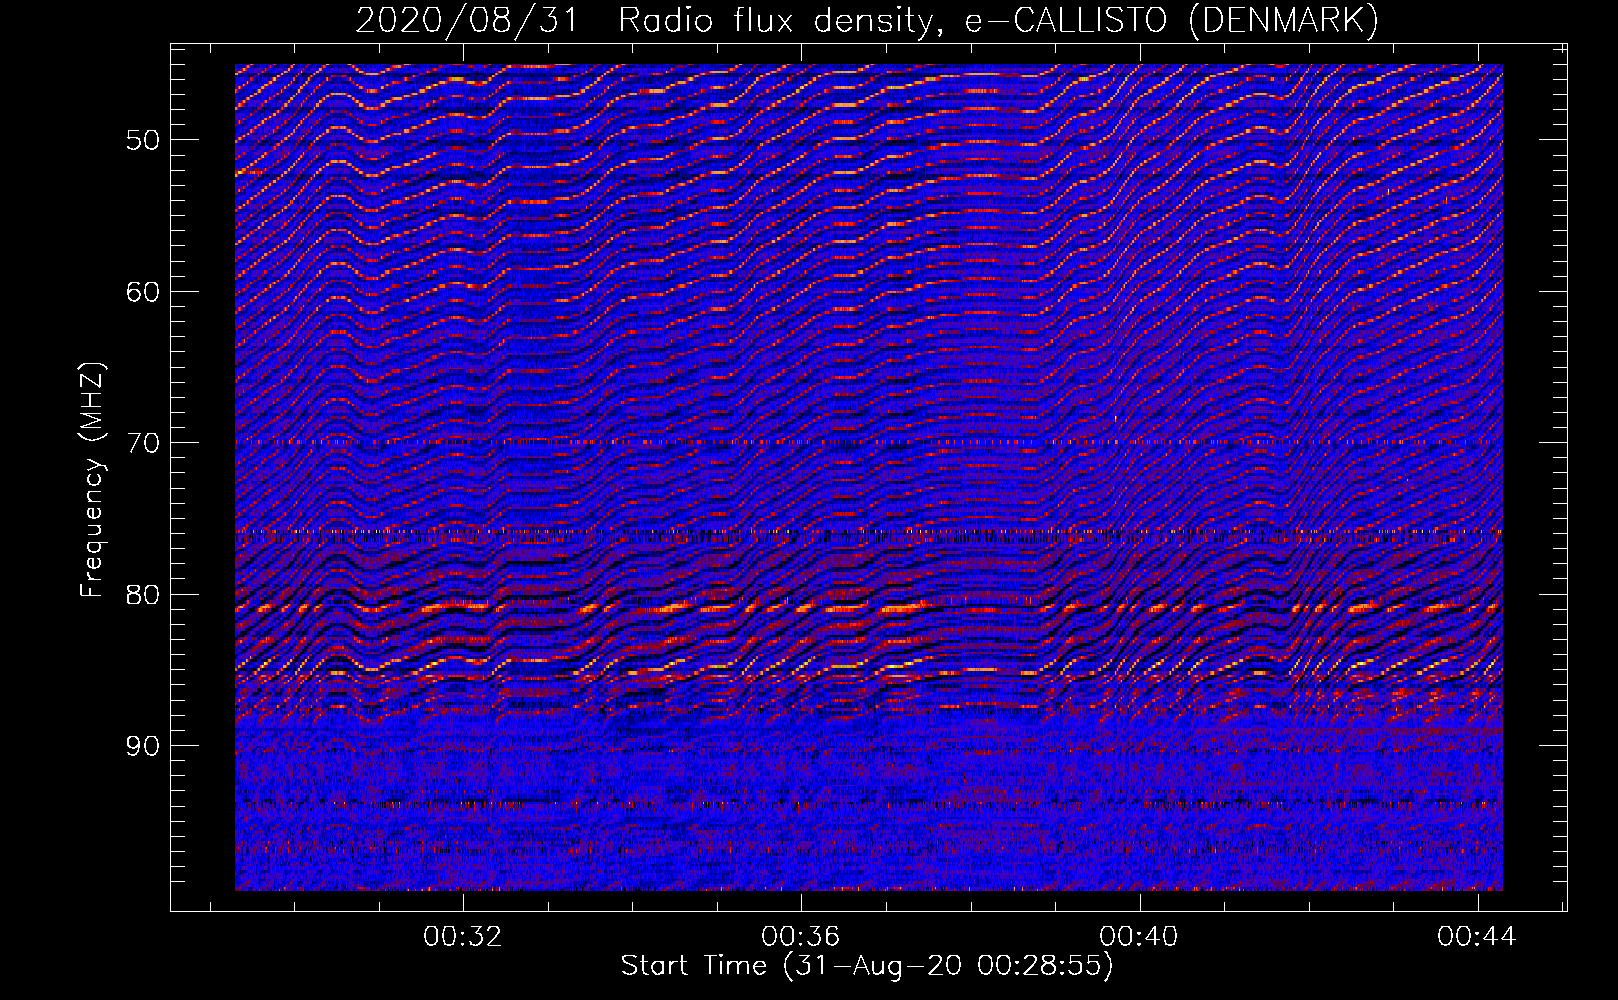Click the '00:40' time tick label
Viewport: 1618px width, 1000px height.
[x=1139, y=937]
